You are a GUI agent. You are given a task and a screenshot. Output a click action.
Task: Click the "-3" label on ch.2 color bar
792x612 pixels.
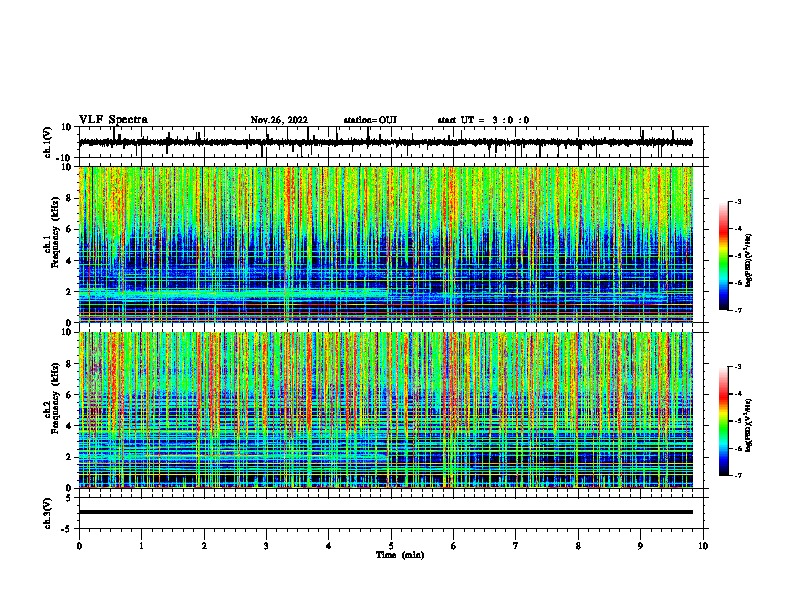click(x=737, y=367)
